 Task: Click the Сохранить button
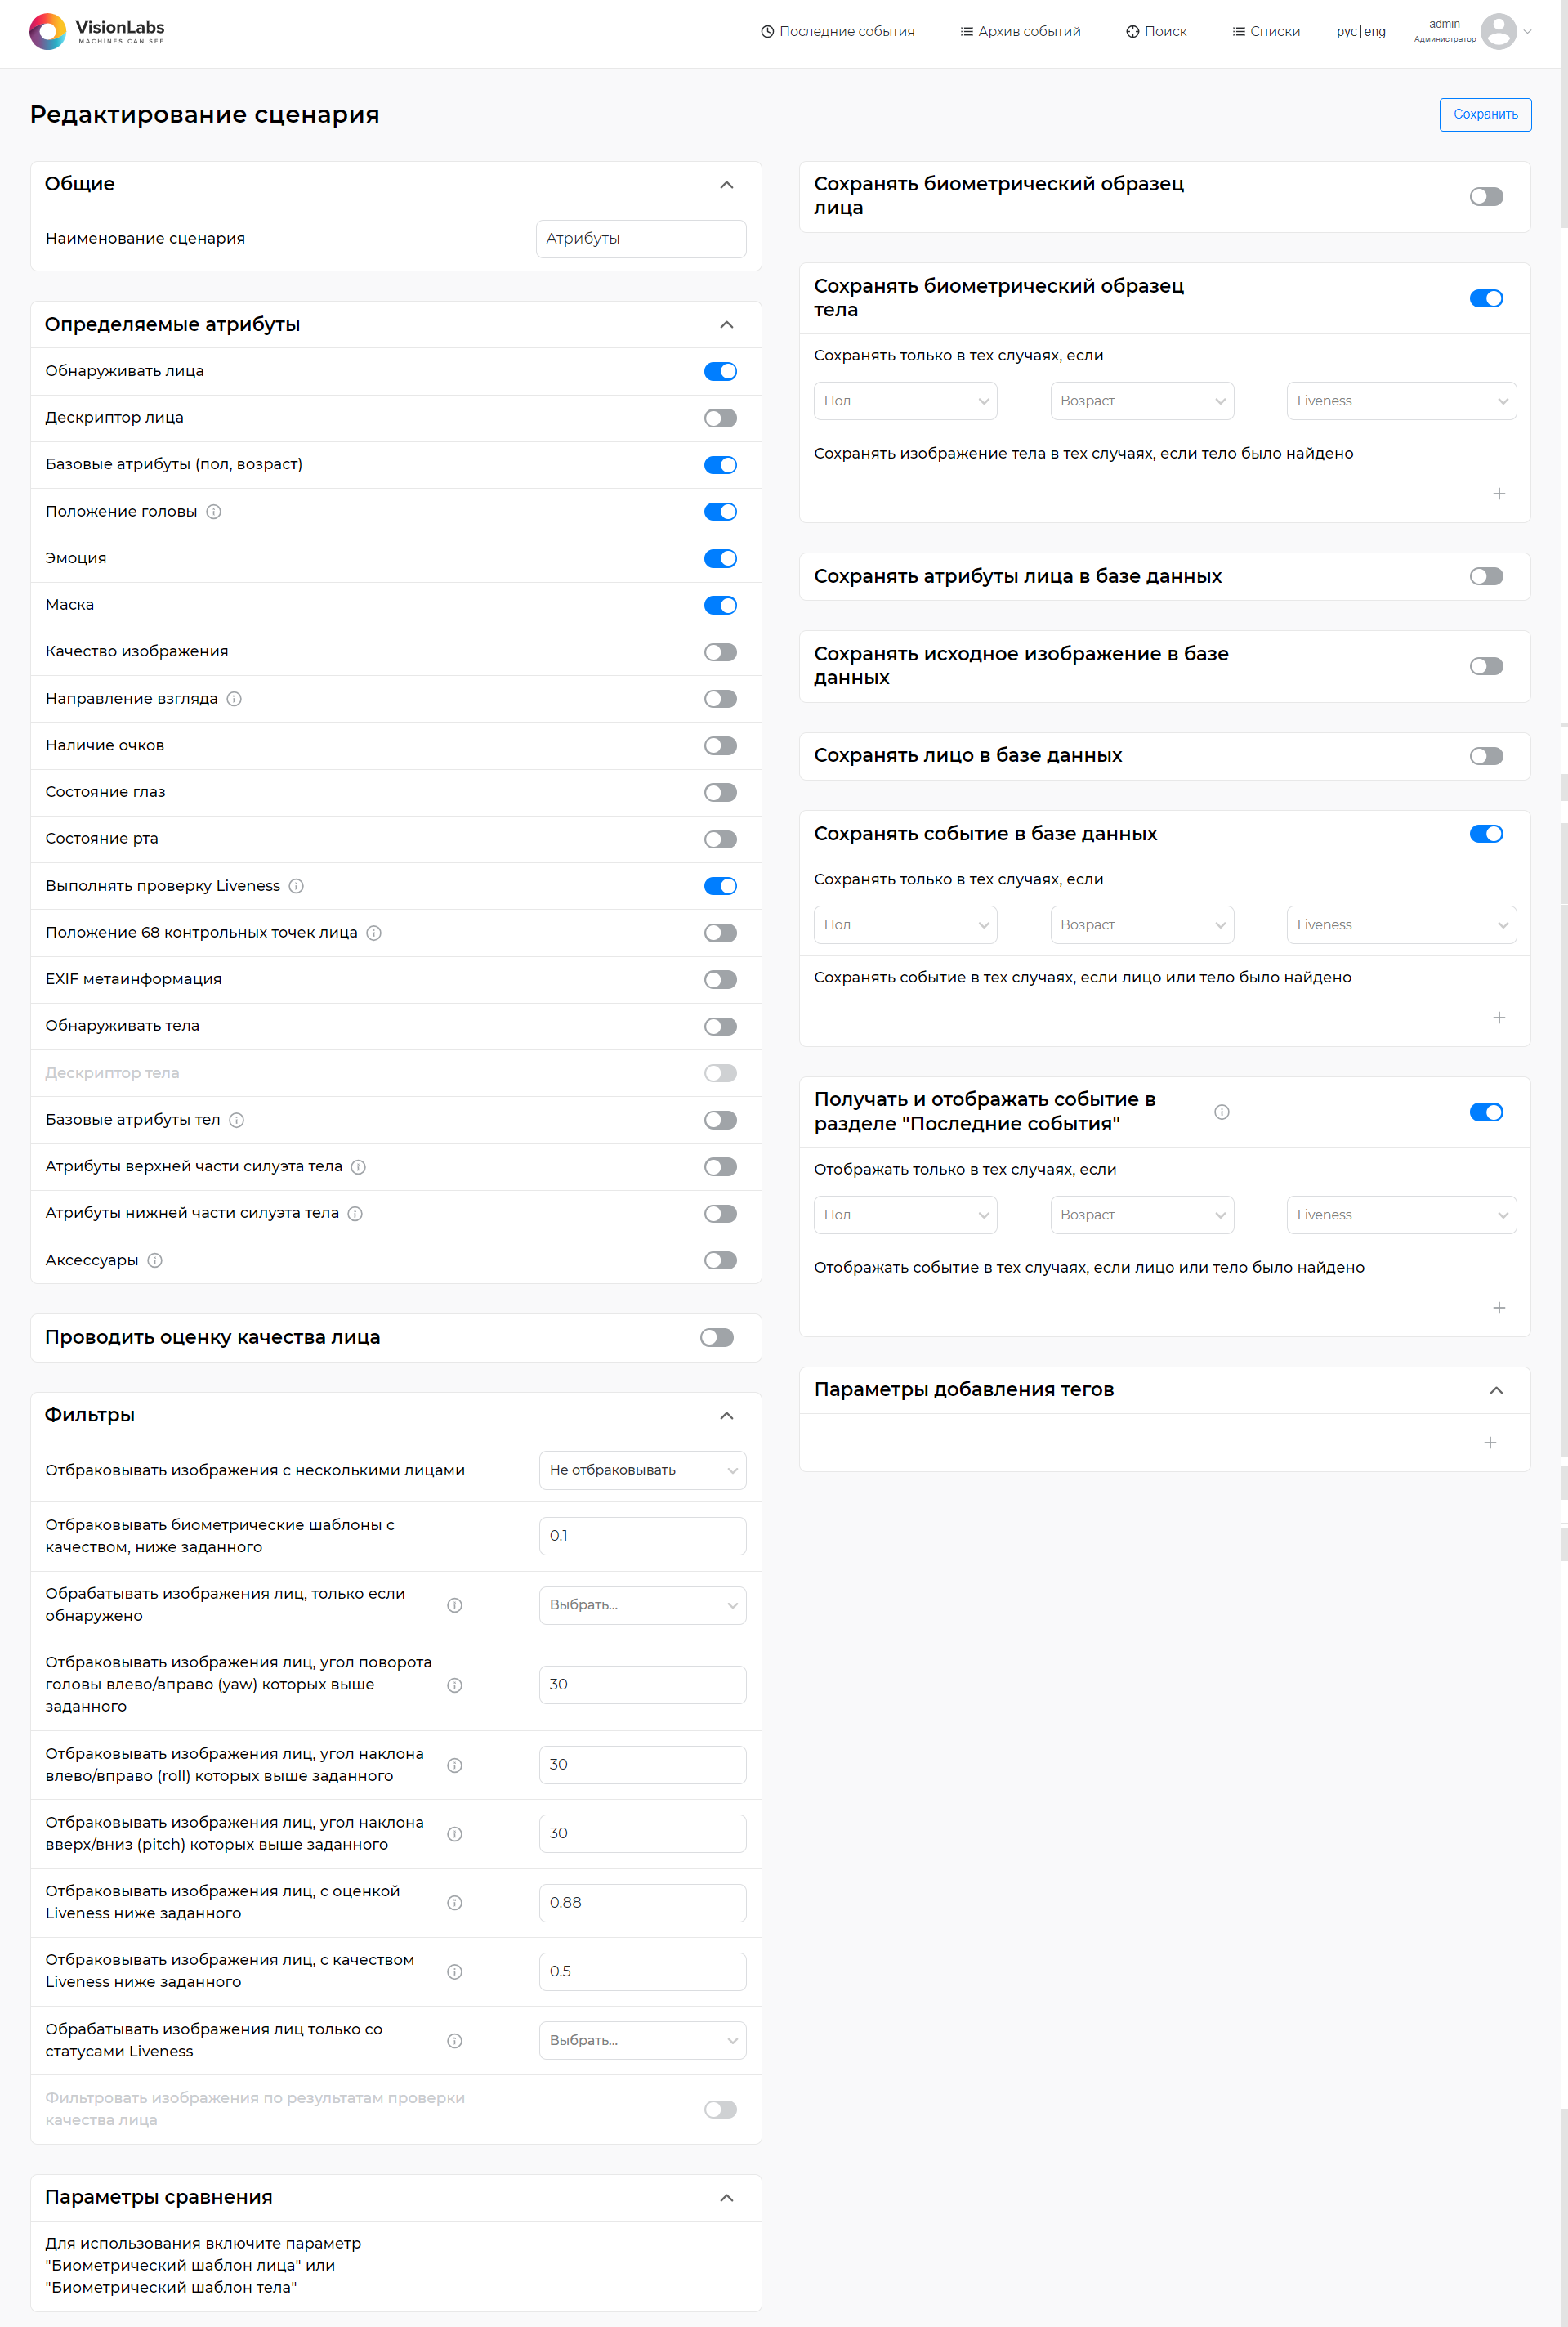1485,114
